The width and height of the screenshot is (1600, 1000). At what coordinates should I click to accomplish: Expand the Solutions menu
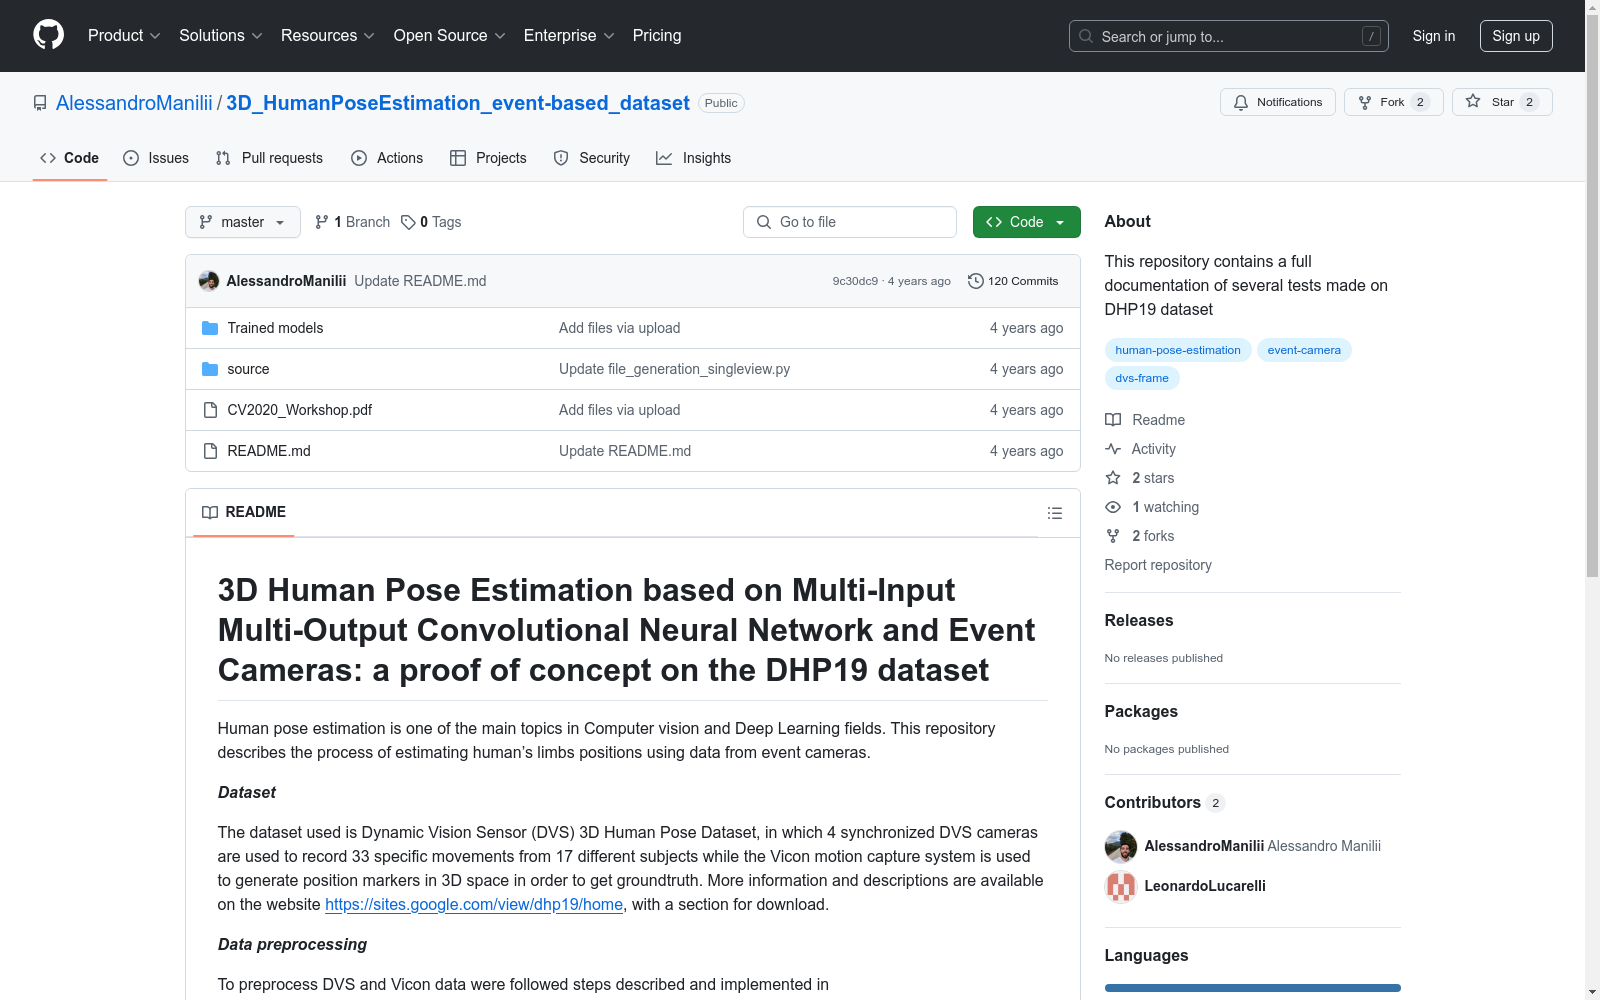(x=221, y=36)
